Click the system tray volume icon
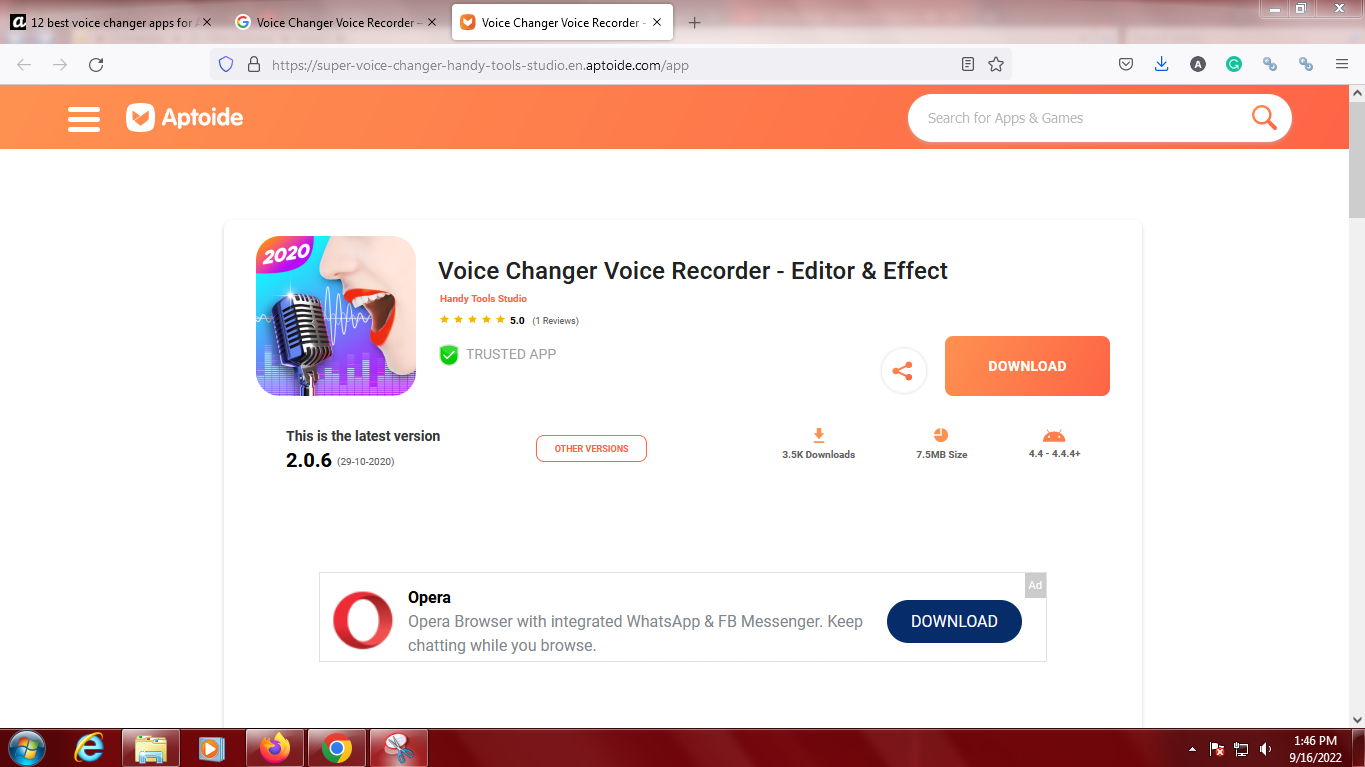1365x767 pixels. (x=1266, y=748)
